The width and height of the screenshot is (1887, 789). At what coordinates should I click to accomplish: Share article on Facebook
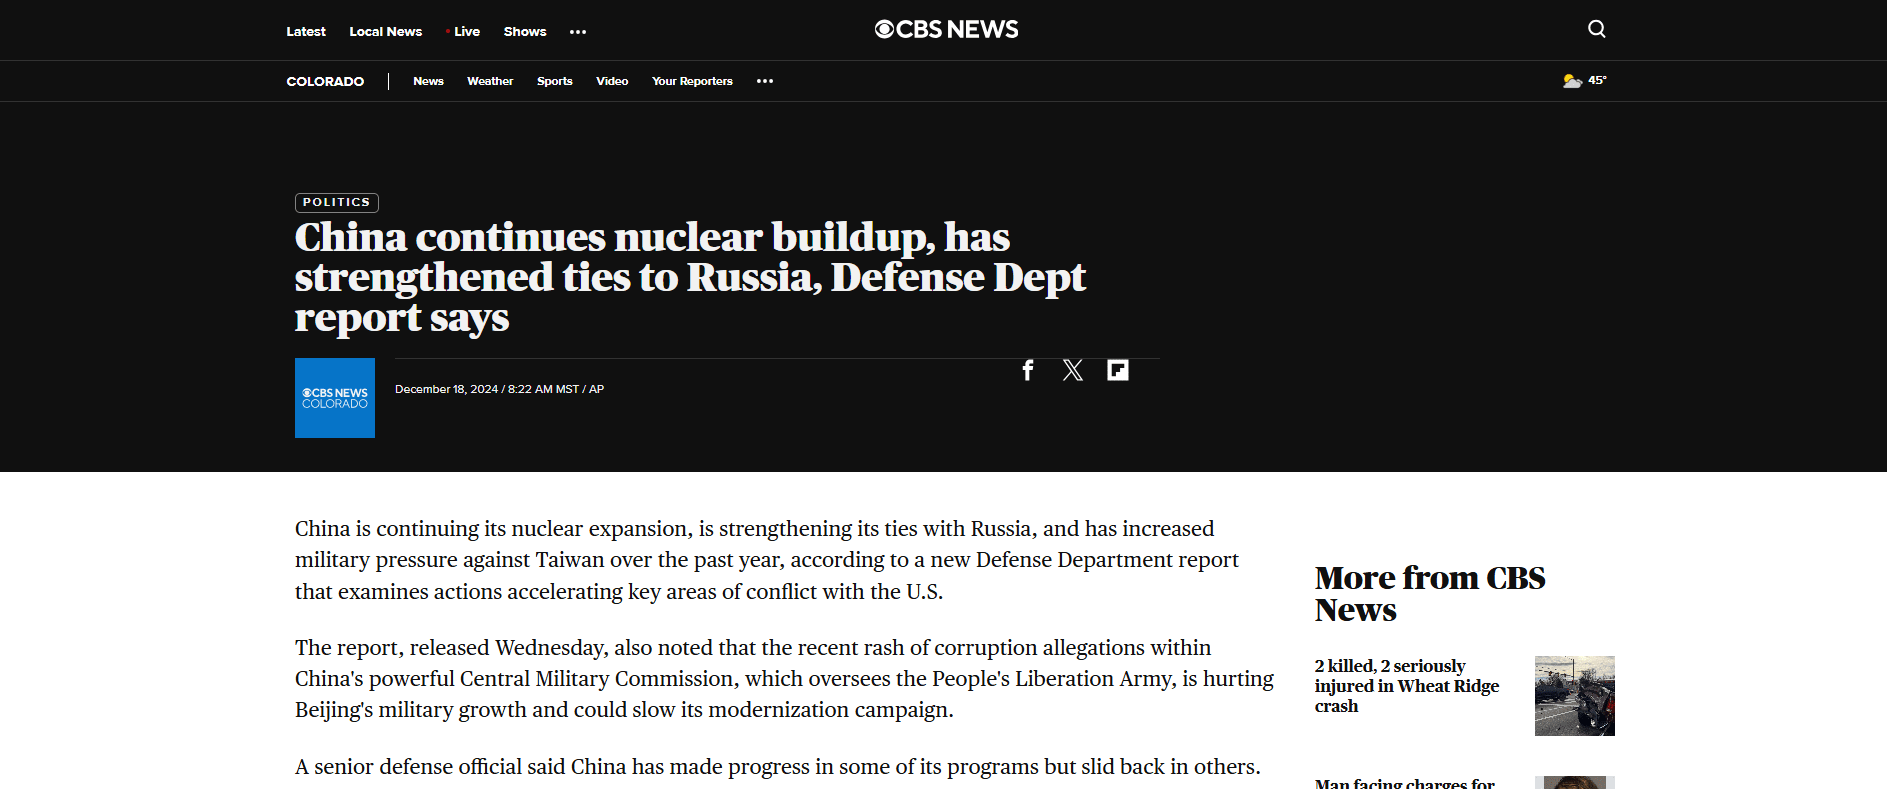(x=1027, y=371)
